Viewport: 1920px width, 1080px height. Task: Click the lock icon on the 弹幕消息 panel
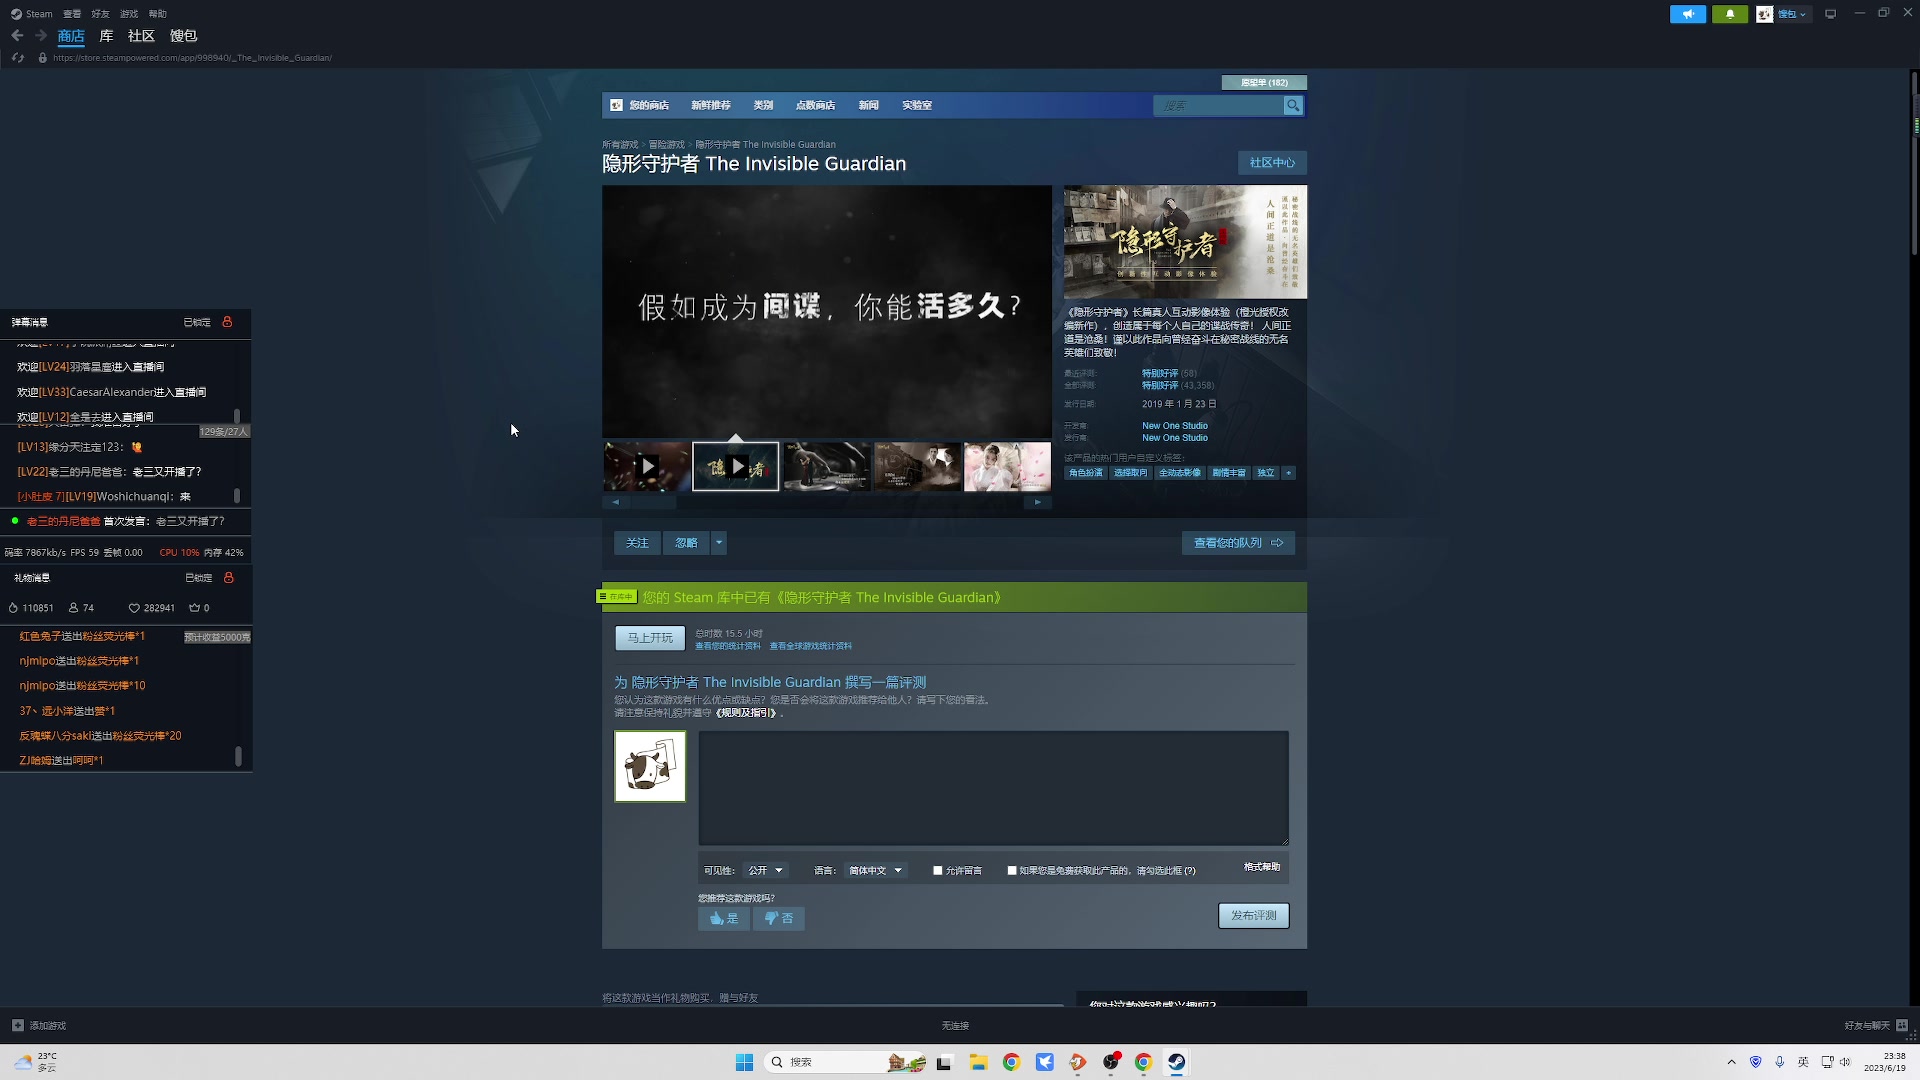tap(227, 322)
